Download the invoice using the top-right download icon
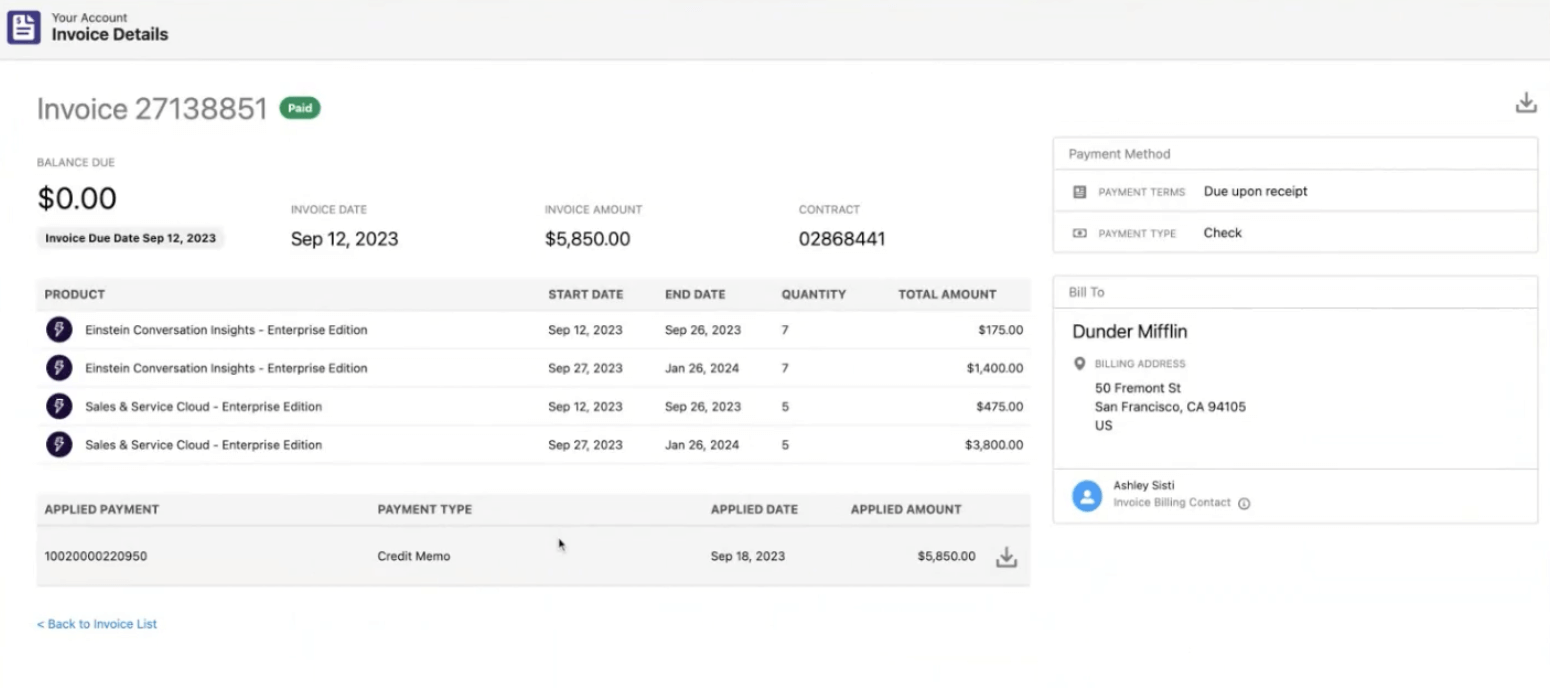 (x=1525, y=101)
